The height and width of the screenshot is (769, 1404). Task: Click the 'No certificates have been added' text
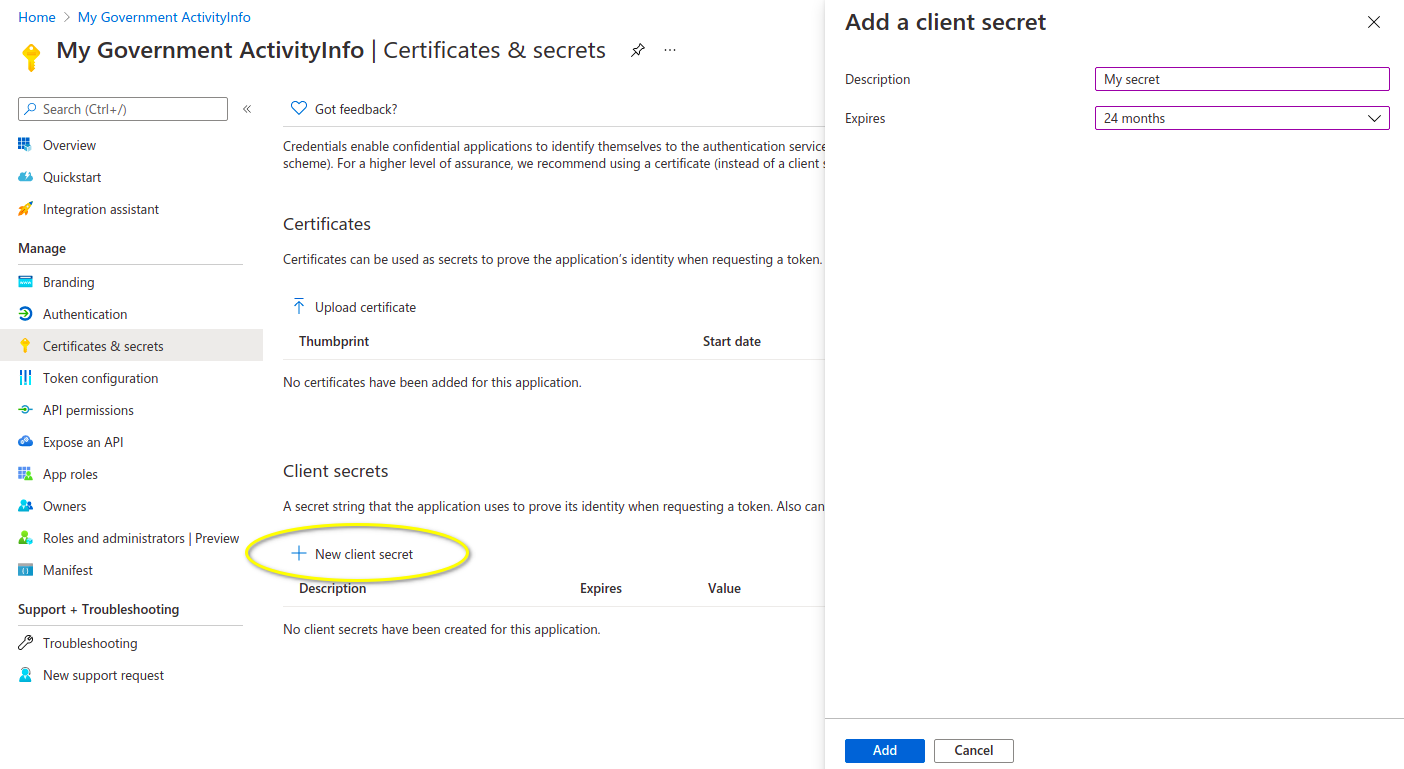tap(432, 382)
